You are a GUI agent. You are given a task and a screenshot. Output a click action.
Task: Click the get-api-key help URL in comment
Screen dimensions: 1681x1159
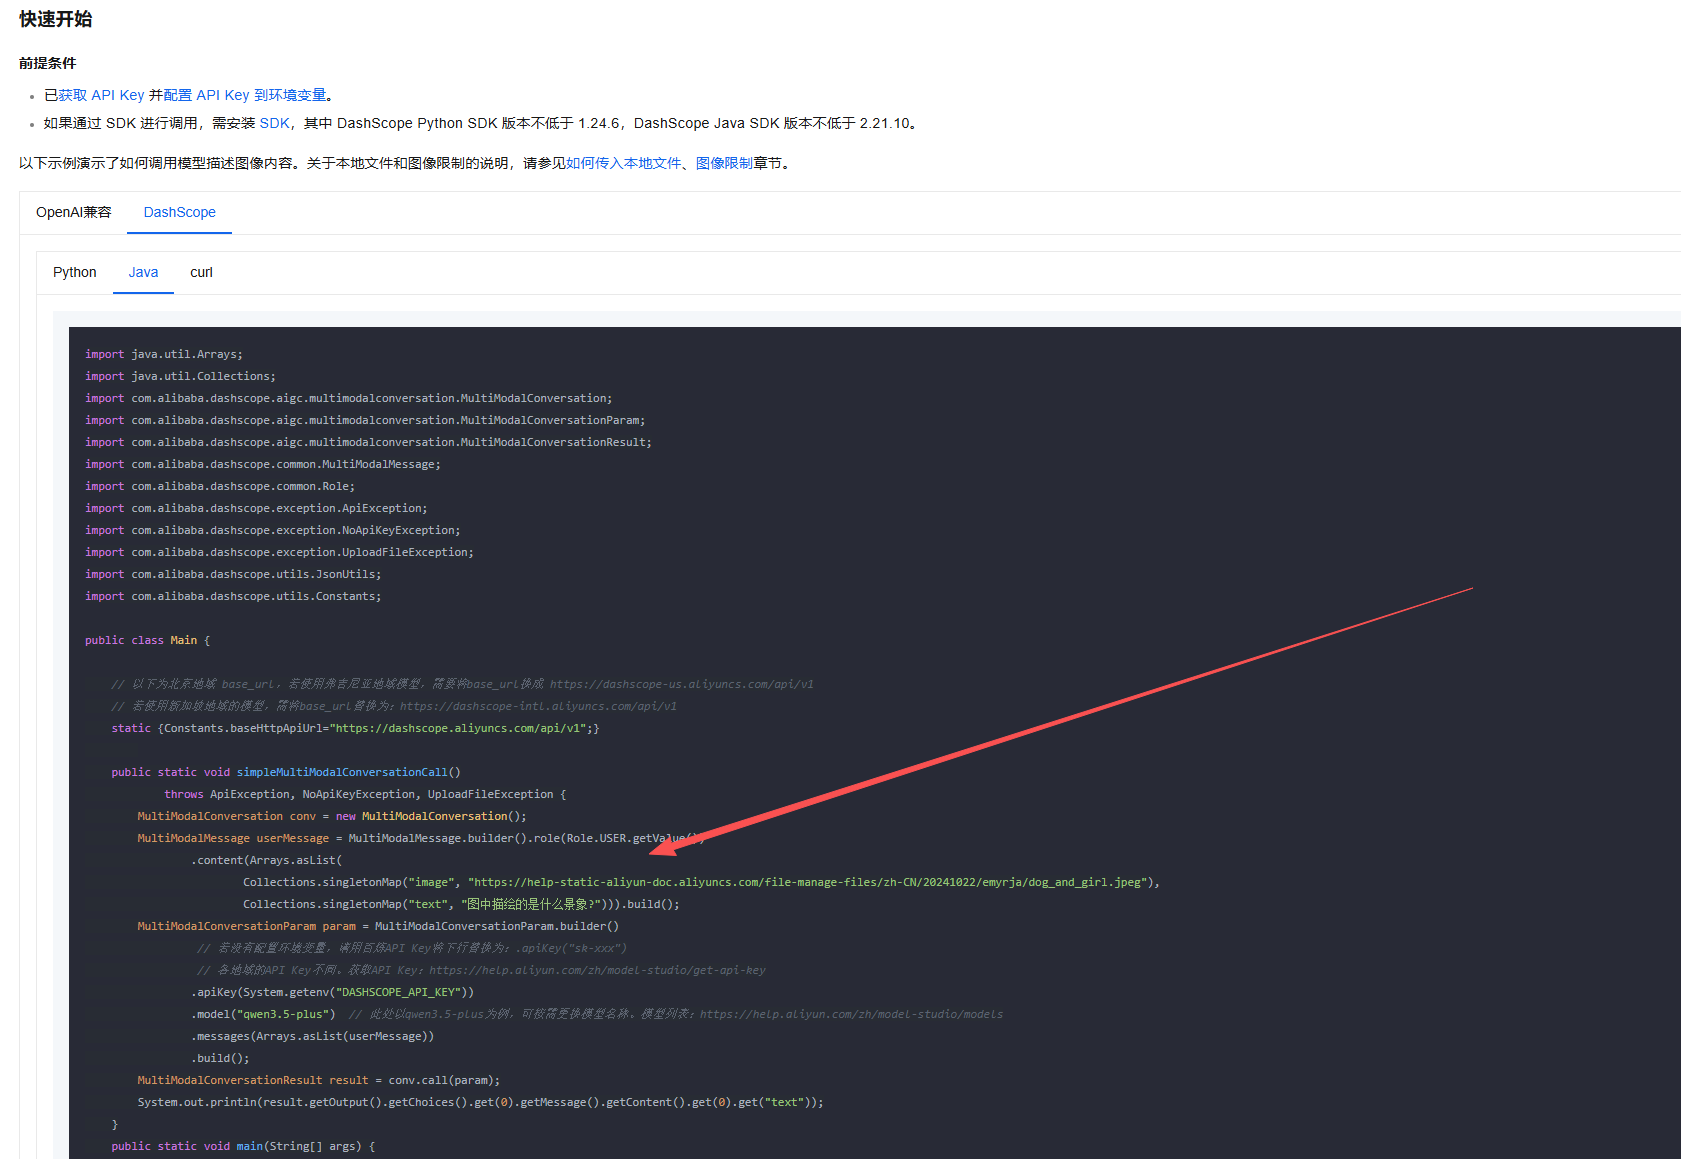[x=597, y=970]
